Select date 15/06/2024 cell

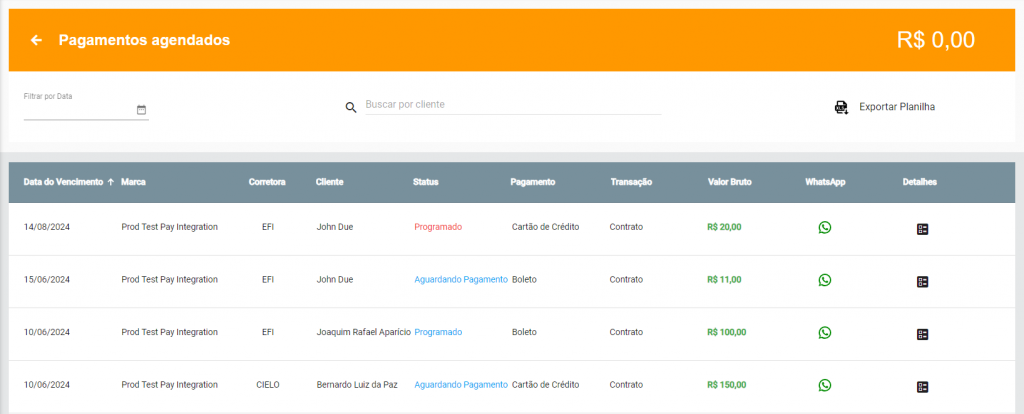[47, 279]
